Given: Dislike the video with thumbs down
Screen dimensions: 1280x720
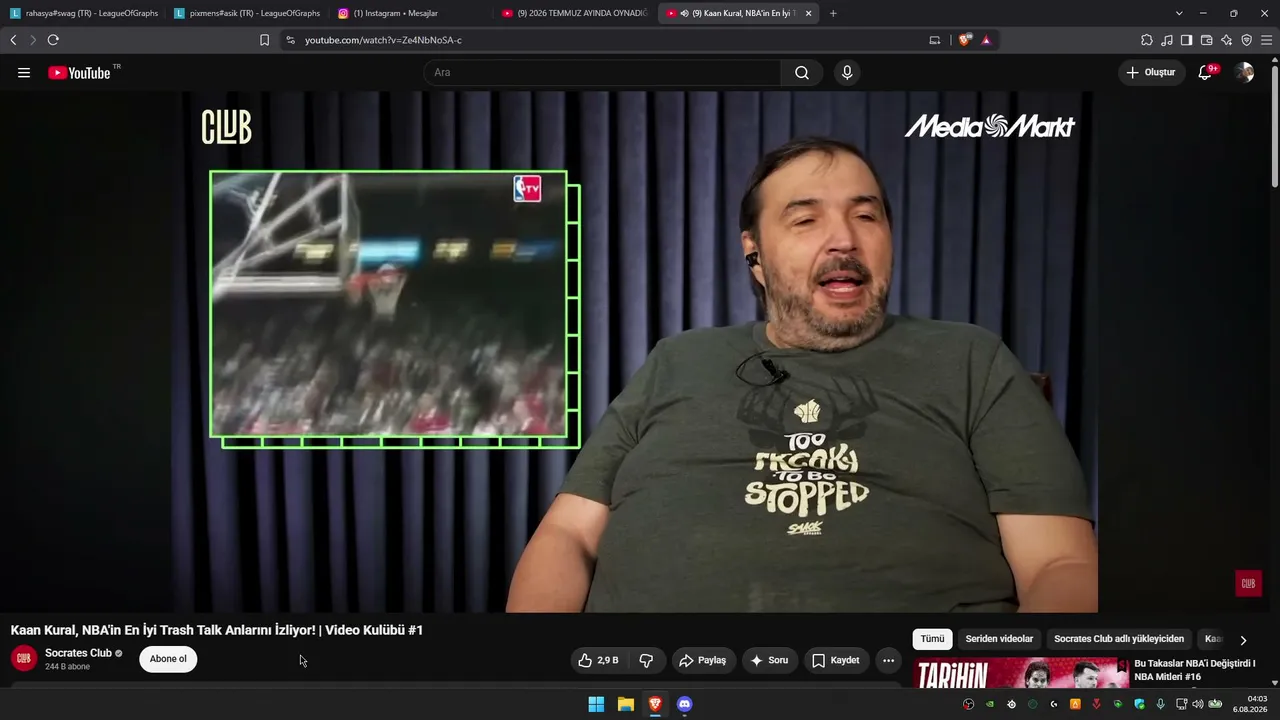Looking at the screenshot, I should 646,660.
